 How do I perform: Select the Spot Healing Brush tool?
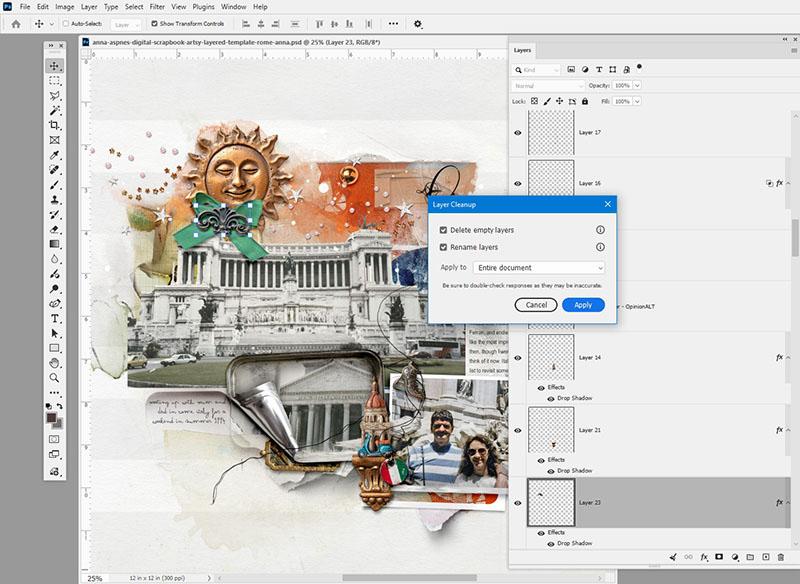click(54, 169)
